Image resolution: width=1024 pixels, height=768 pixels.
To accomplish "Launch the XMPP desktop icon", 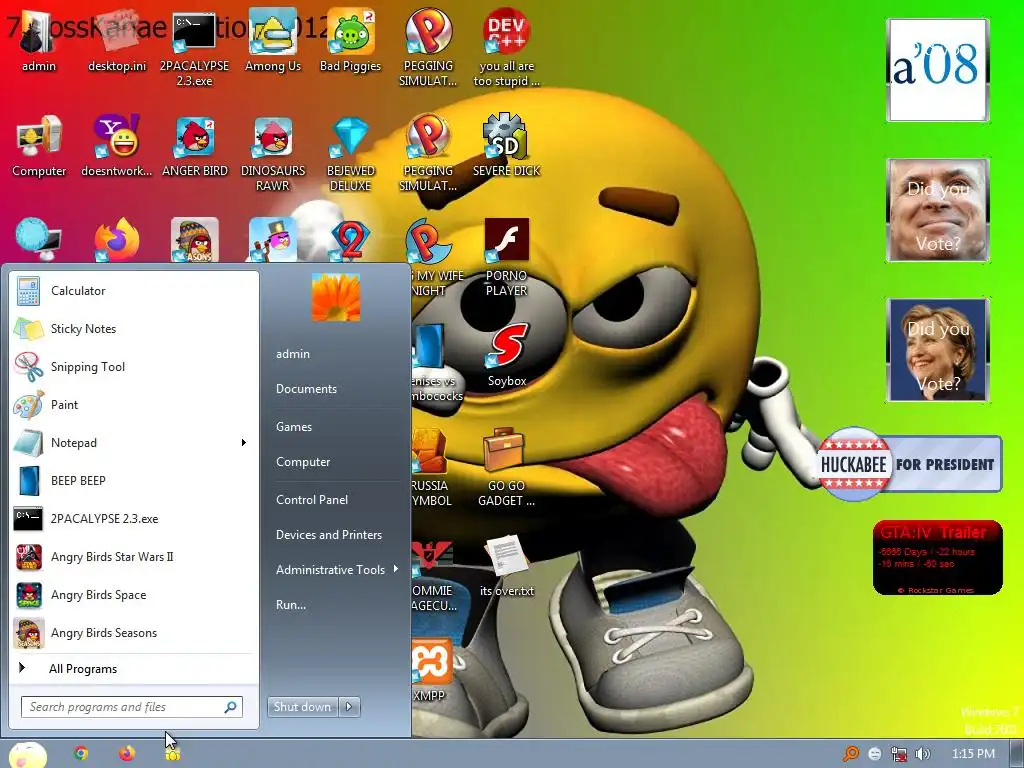I will [431, 669].
